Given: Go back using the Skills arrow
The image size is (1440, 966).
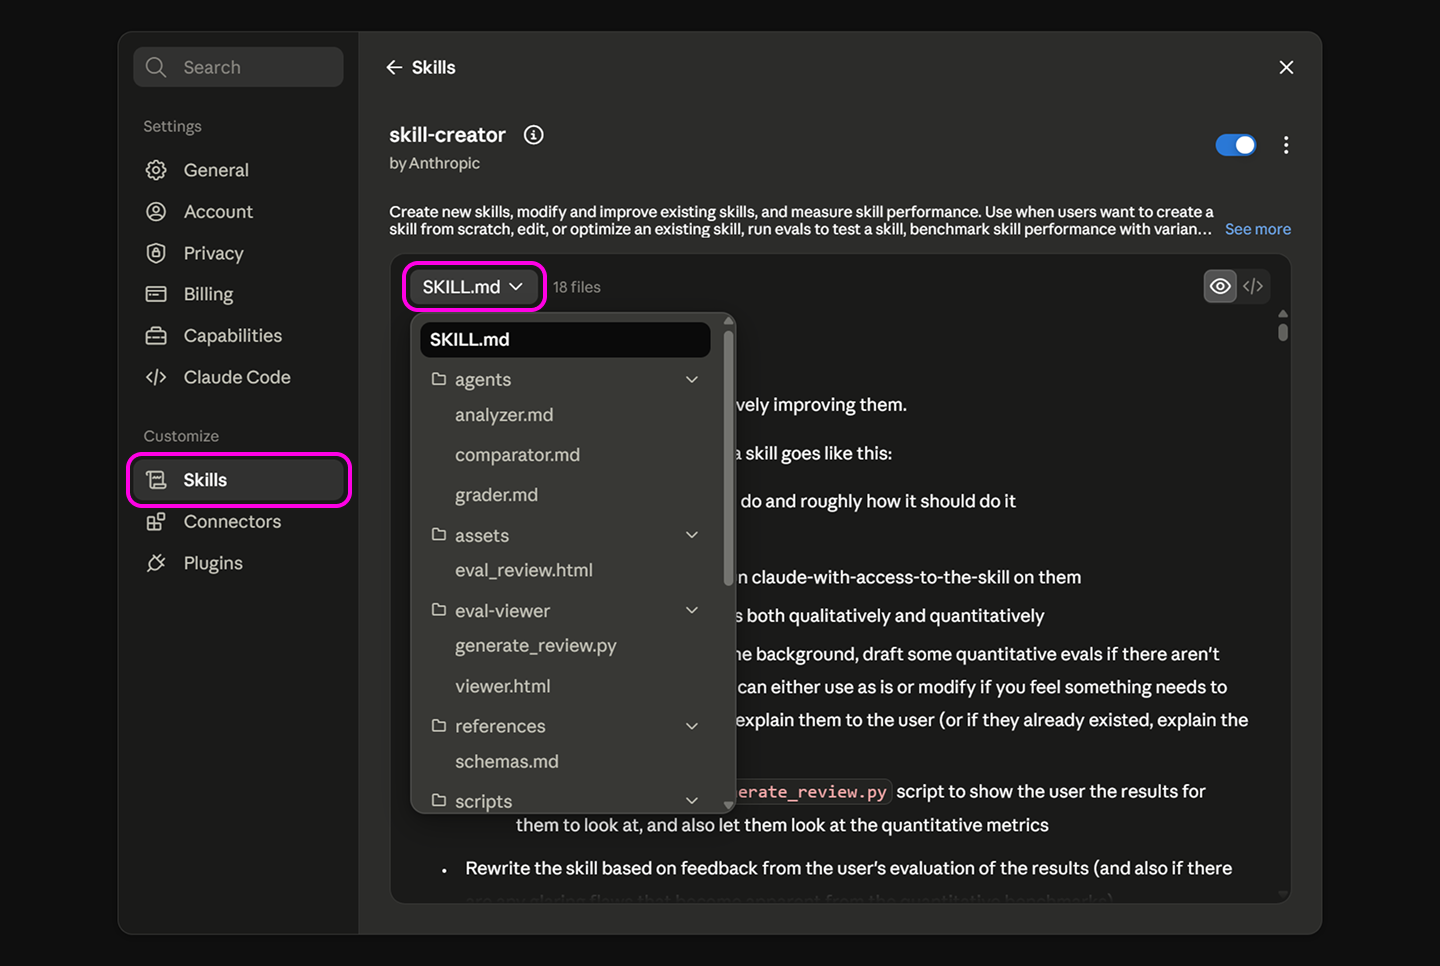Looking at the screenshot, I should click(394, 67).
